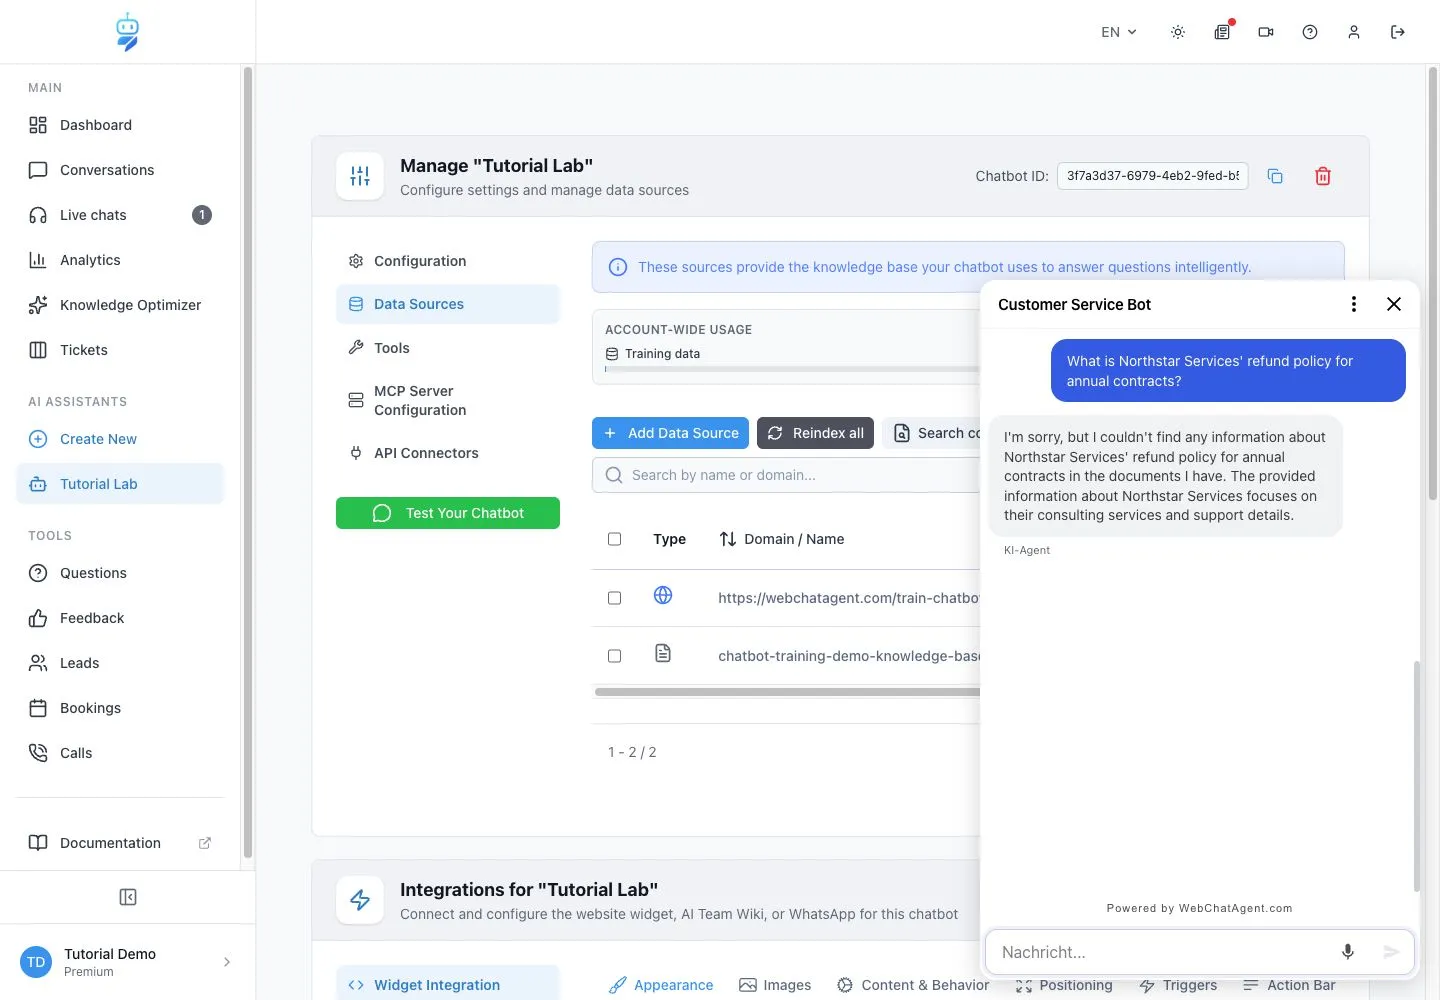The width and height of the screenshot is (1440, 1000).
Task: Click the microphone icon in chat input
Action: point(1348,952)
